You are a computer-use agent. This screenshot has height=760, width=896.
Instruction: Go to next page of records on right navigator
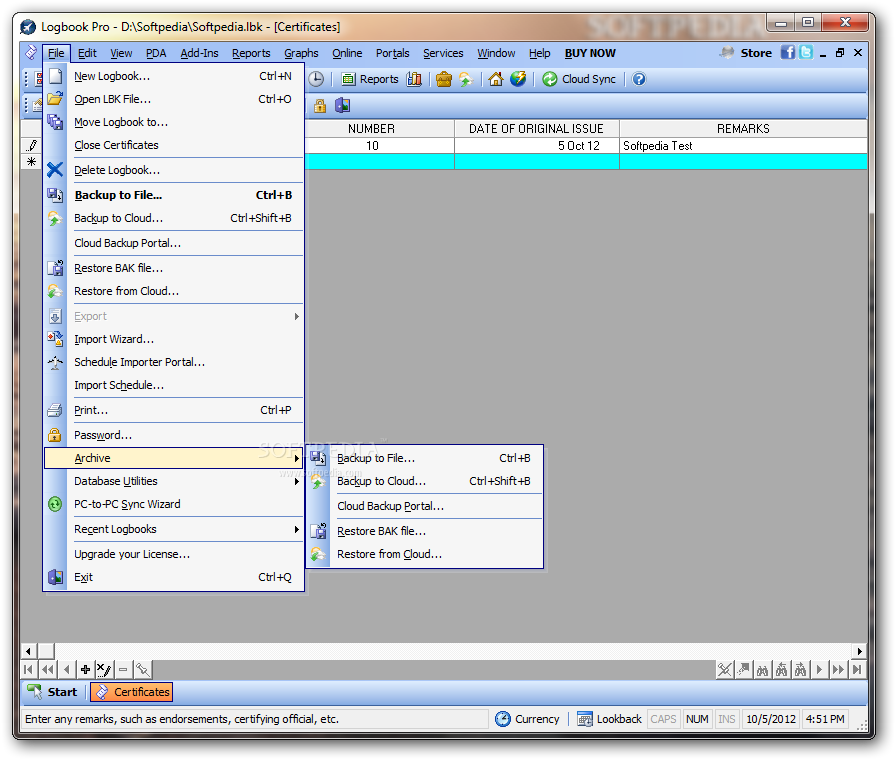838,669
